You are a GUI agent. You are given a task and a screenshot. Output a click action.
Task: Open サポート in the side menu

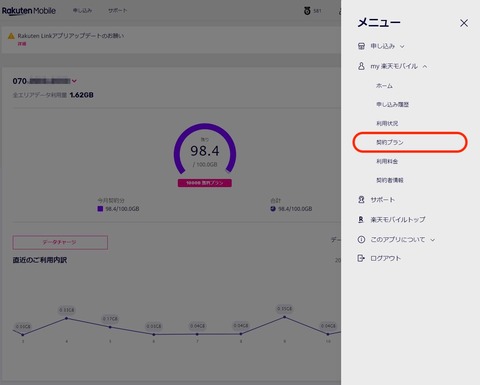(383, 200)
